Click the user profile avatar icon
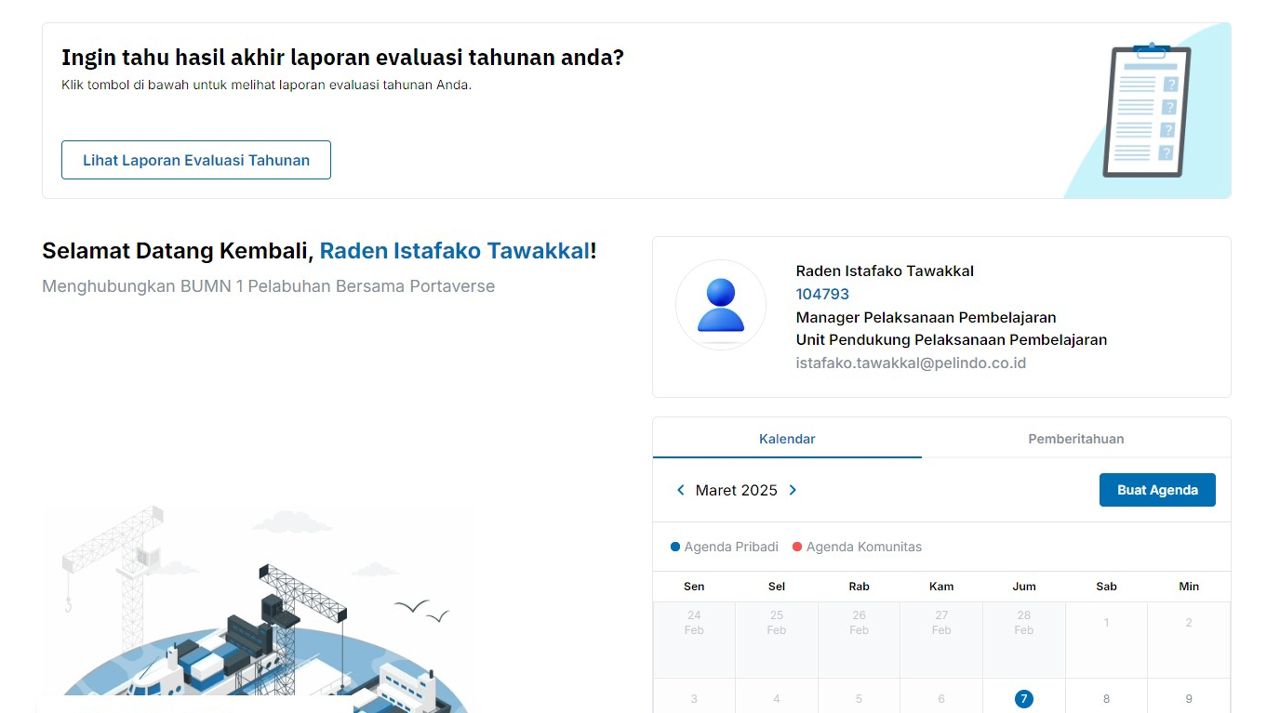Viewport: 1280px width, 713px height. click(x=720, y=305)
